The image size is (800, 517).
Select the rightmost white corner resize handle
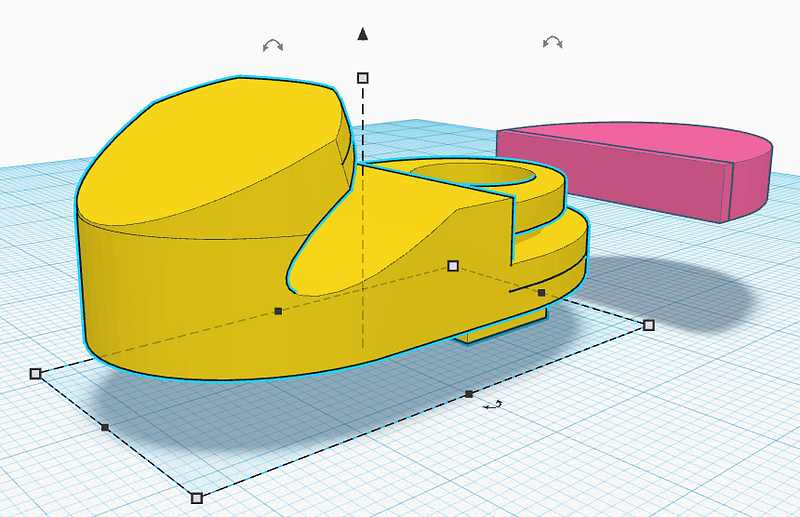click(648, 325)
